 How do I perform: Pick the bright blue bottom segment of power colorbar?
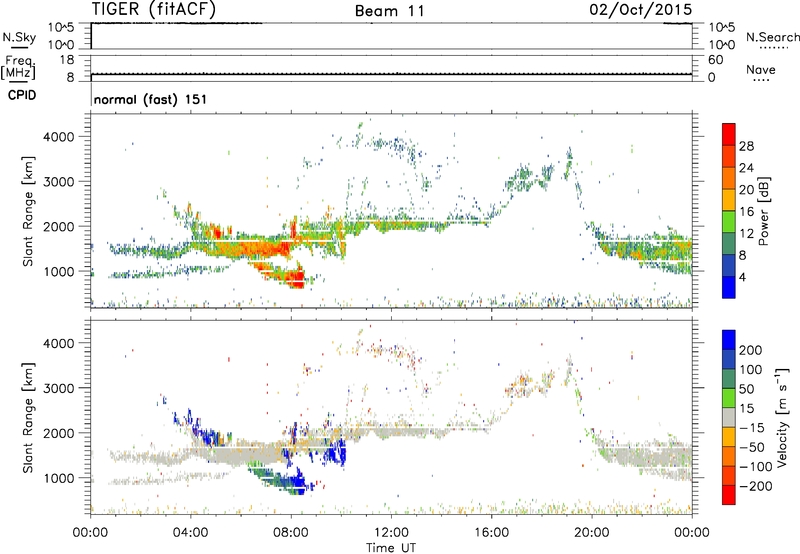[729, 287]
